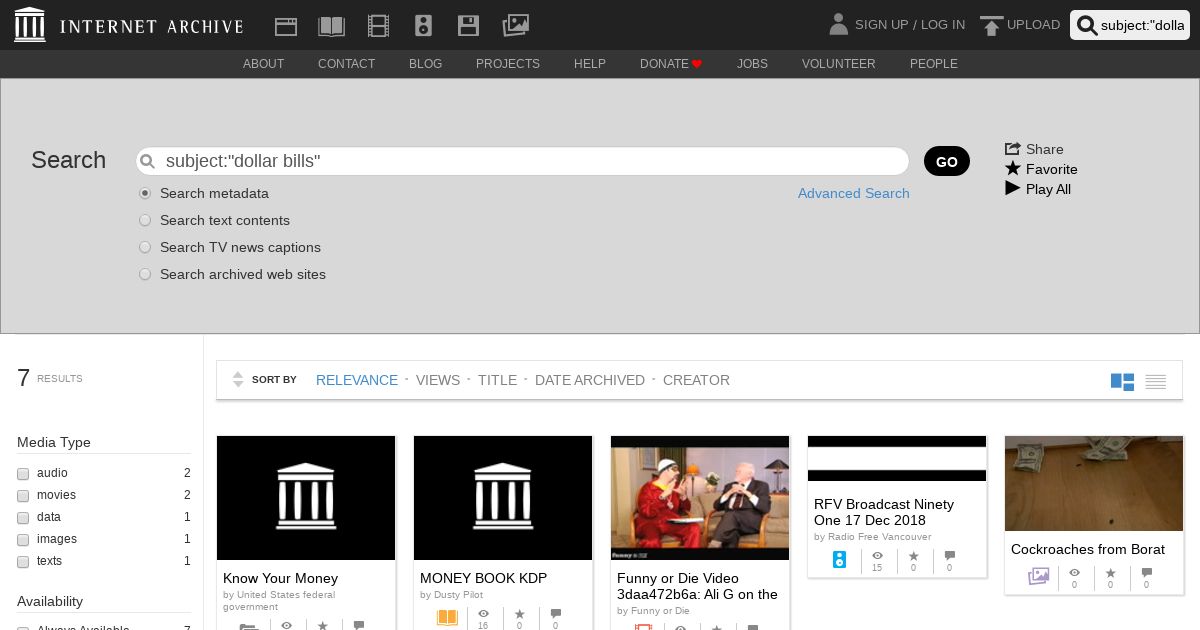
Task: Sort results by VIEWS
Action: coord(438,380)
